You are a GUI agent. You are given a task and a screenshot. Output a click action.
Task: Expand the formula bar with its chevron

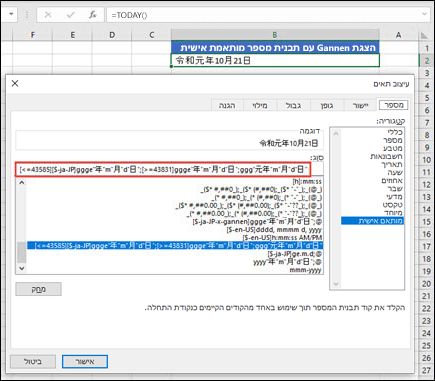425,14
